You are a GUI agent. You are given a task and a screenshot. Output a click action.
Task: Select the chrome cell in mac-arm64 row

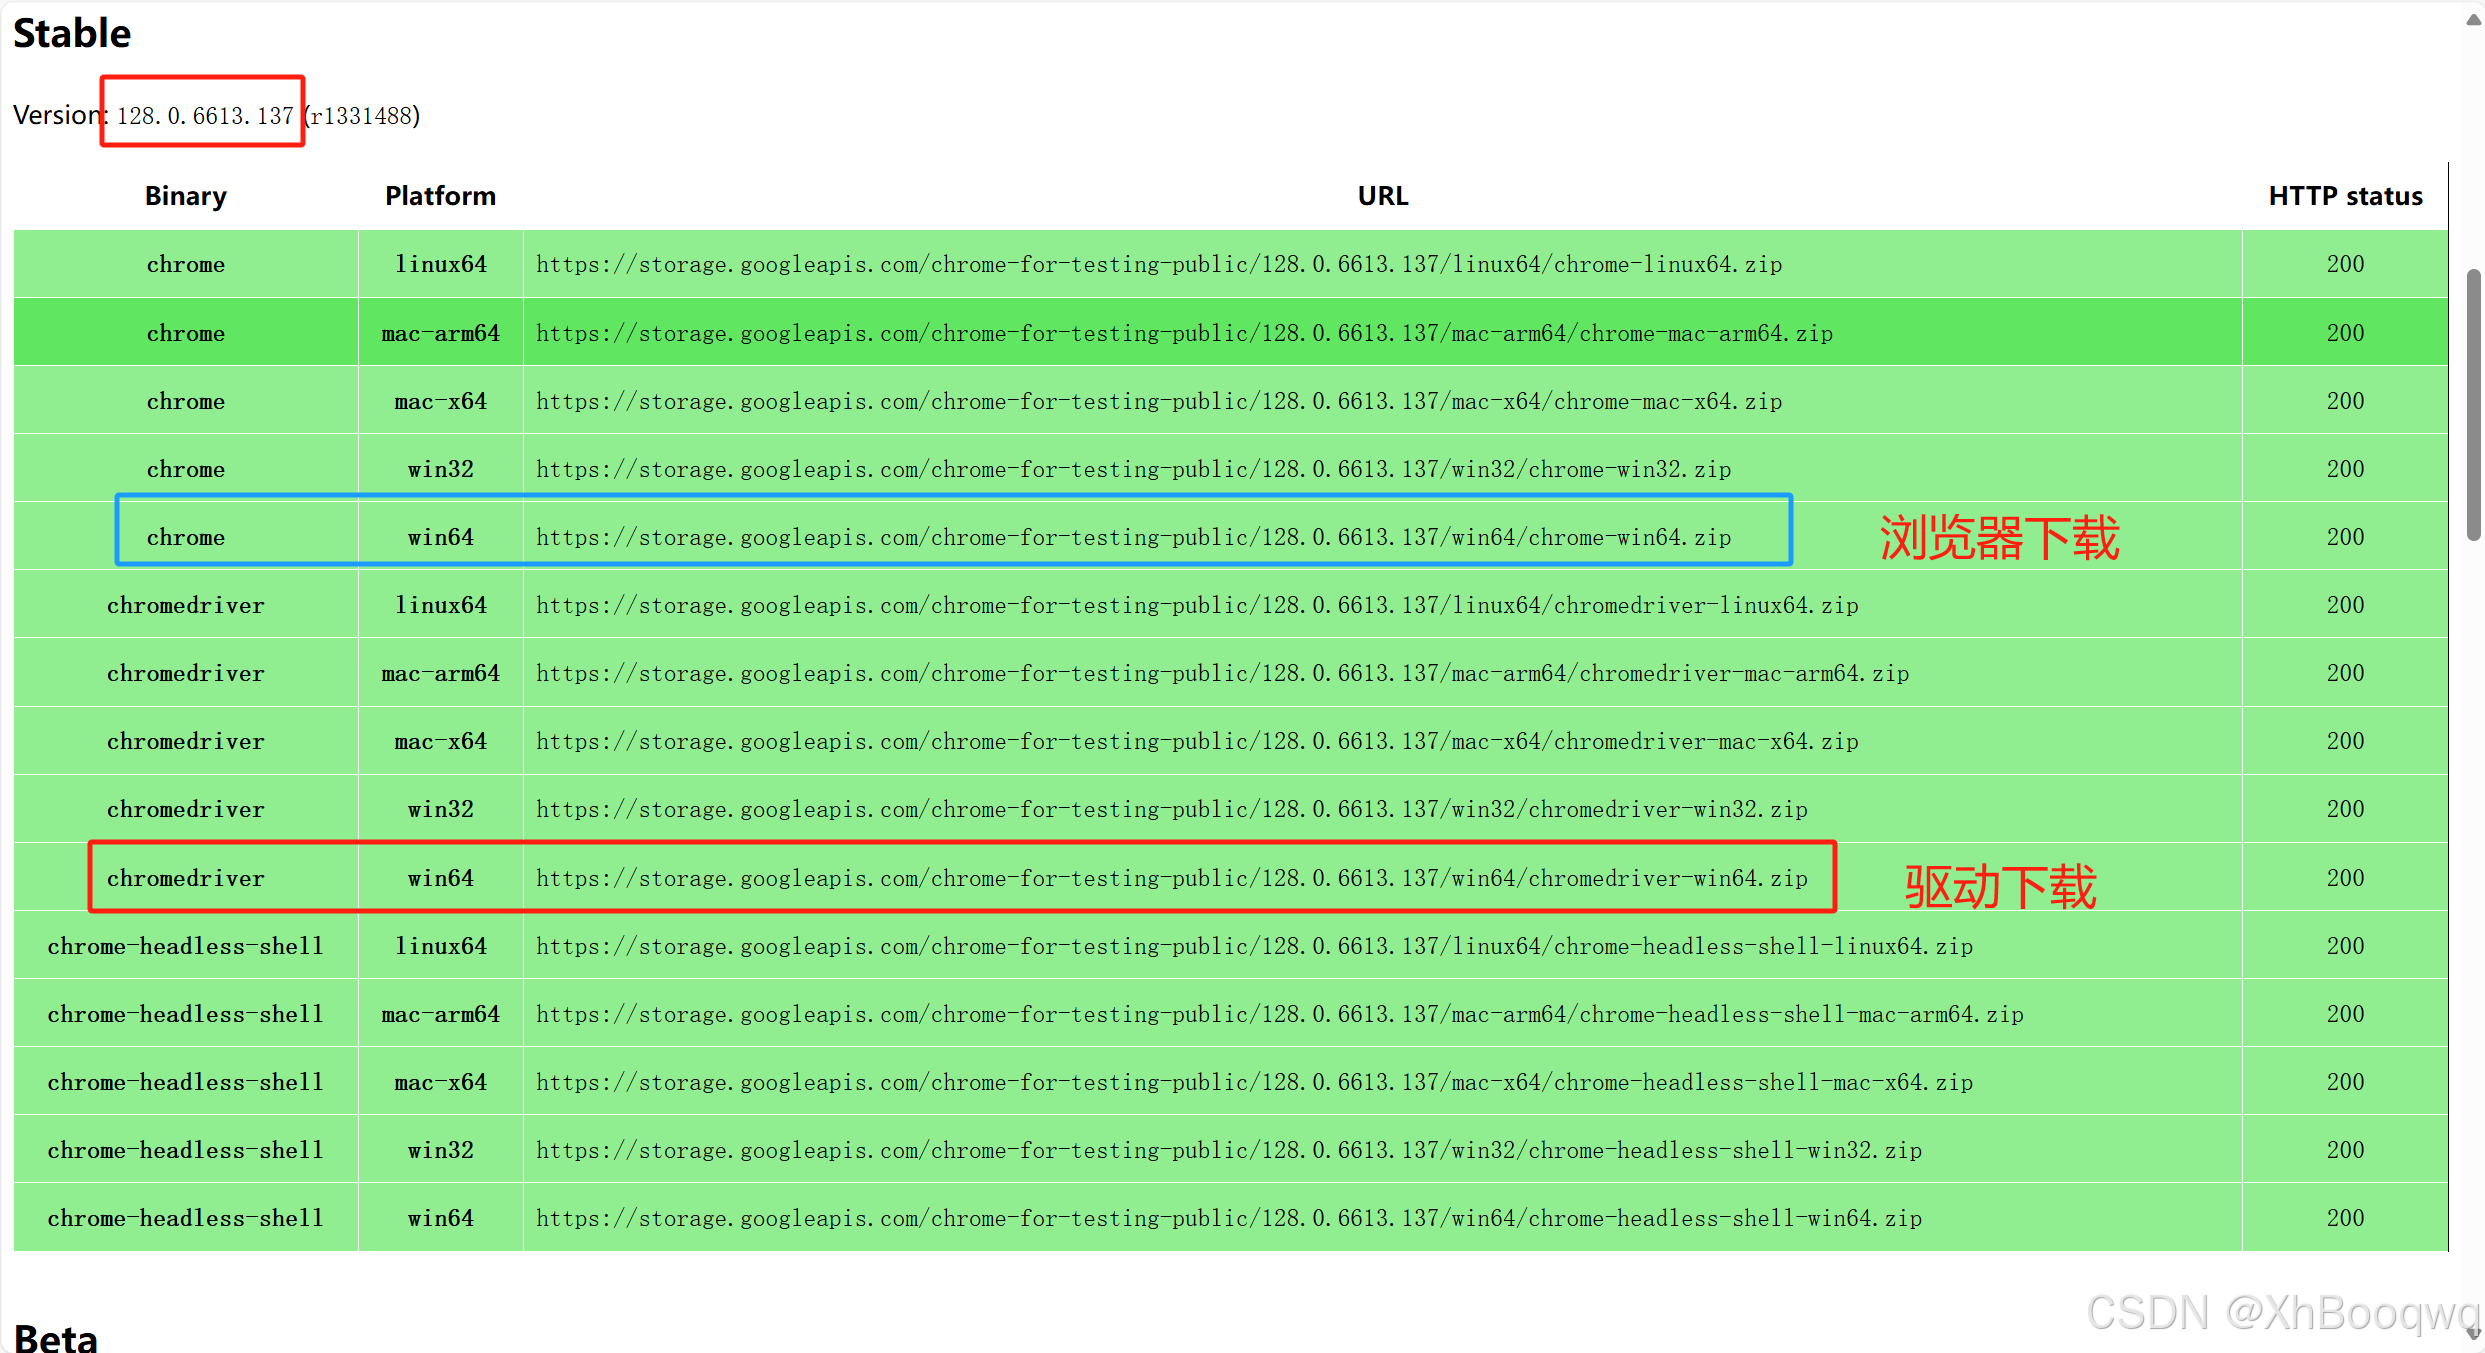(x=186, y=333)
